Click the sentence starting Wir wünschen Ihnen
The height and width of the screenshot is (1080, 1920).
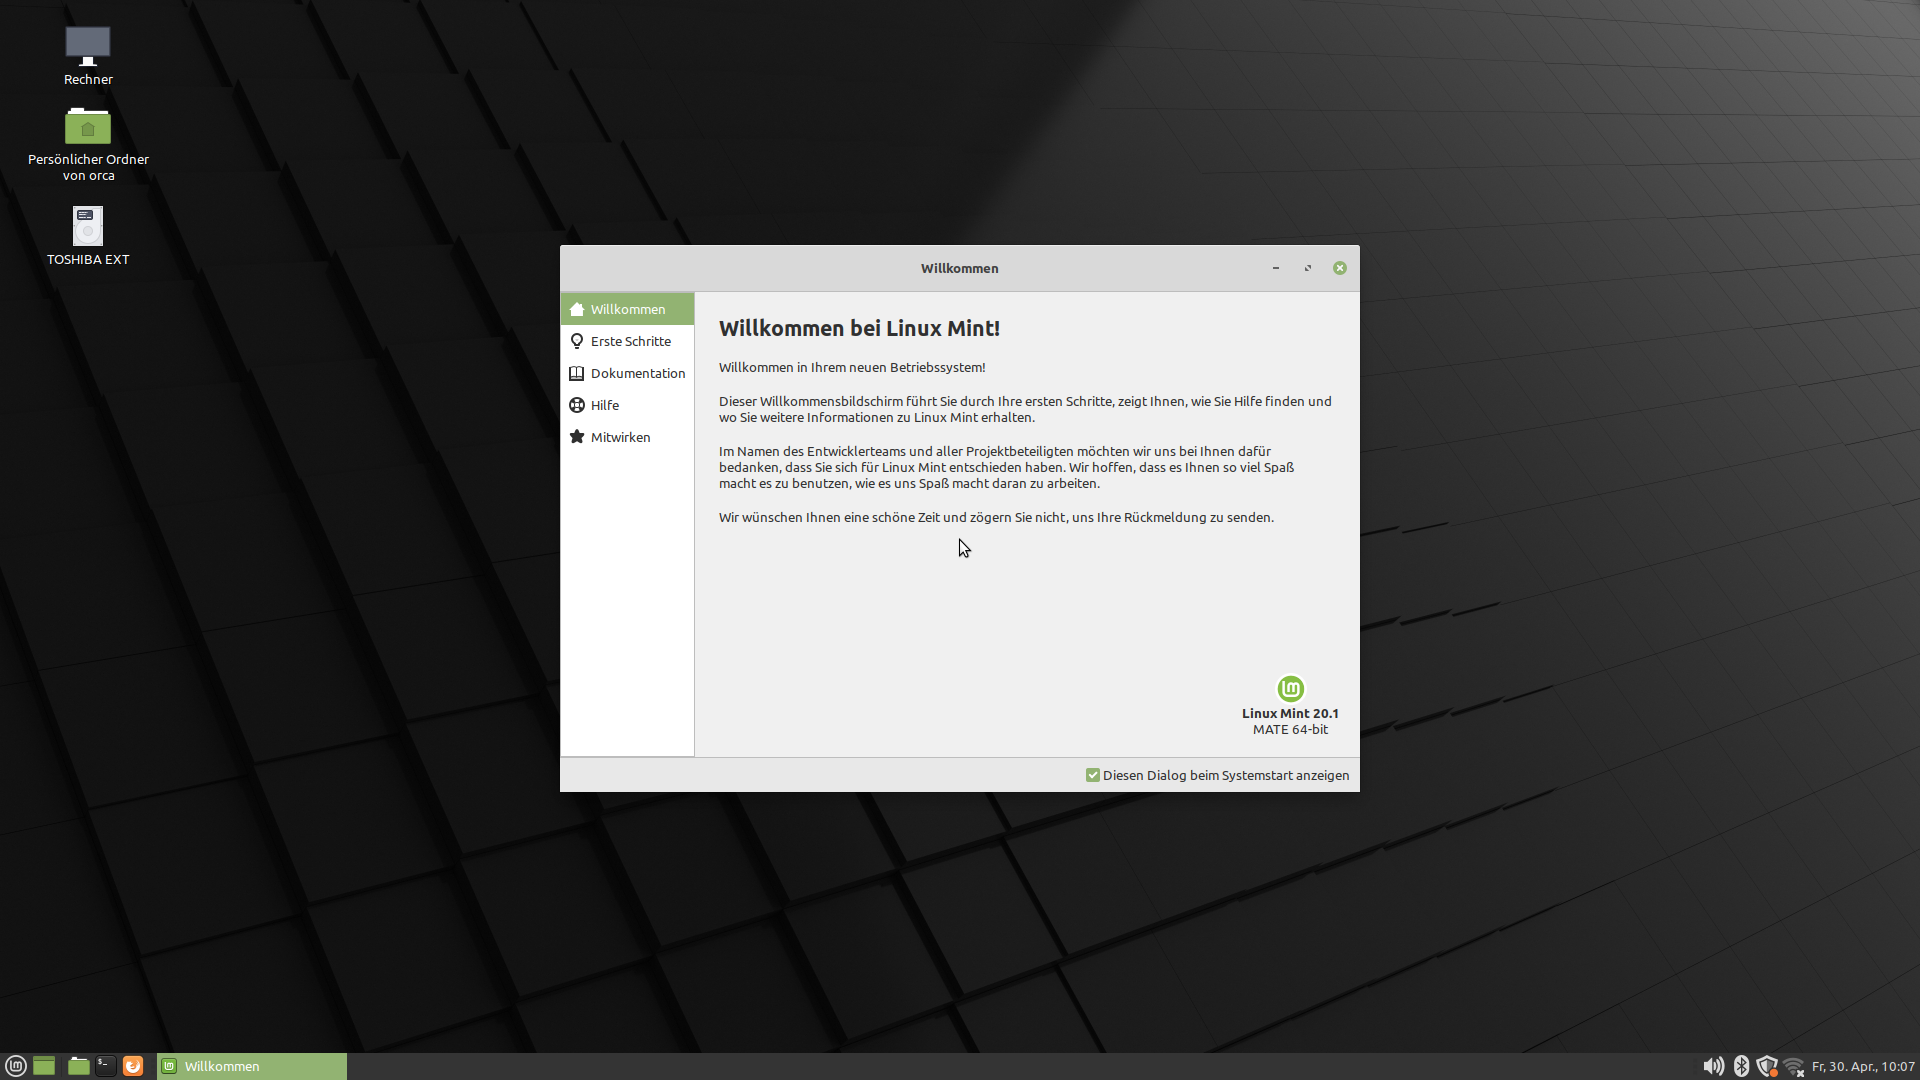click(996, 517)
